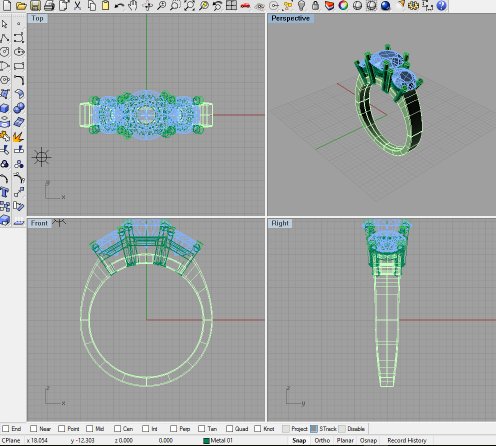Select the Box solid tool
Viewport: 496px width, 446px height.
4,108
